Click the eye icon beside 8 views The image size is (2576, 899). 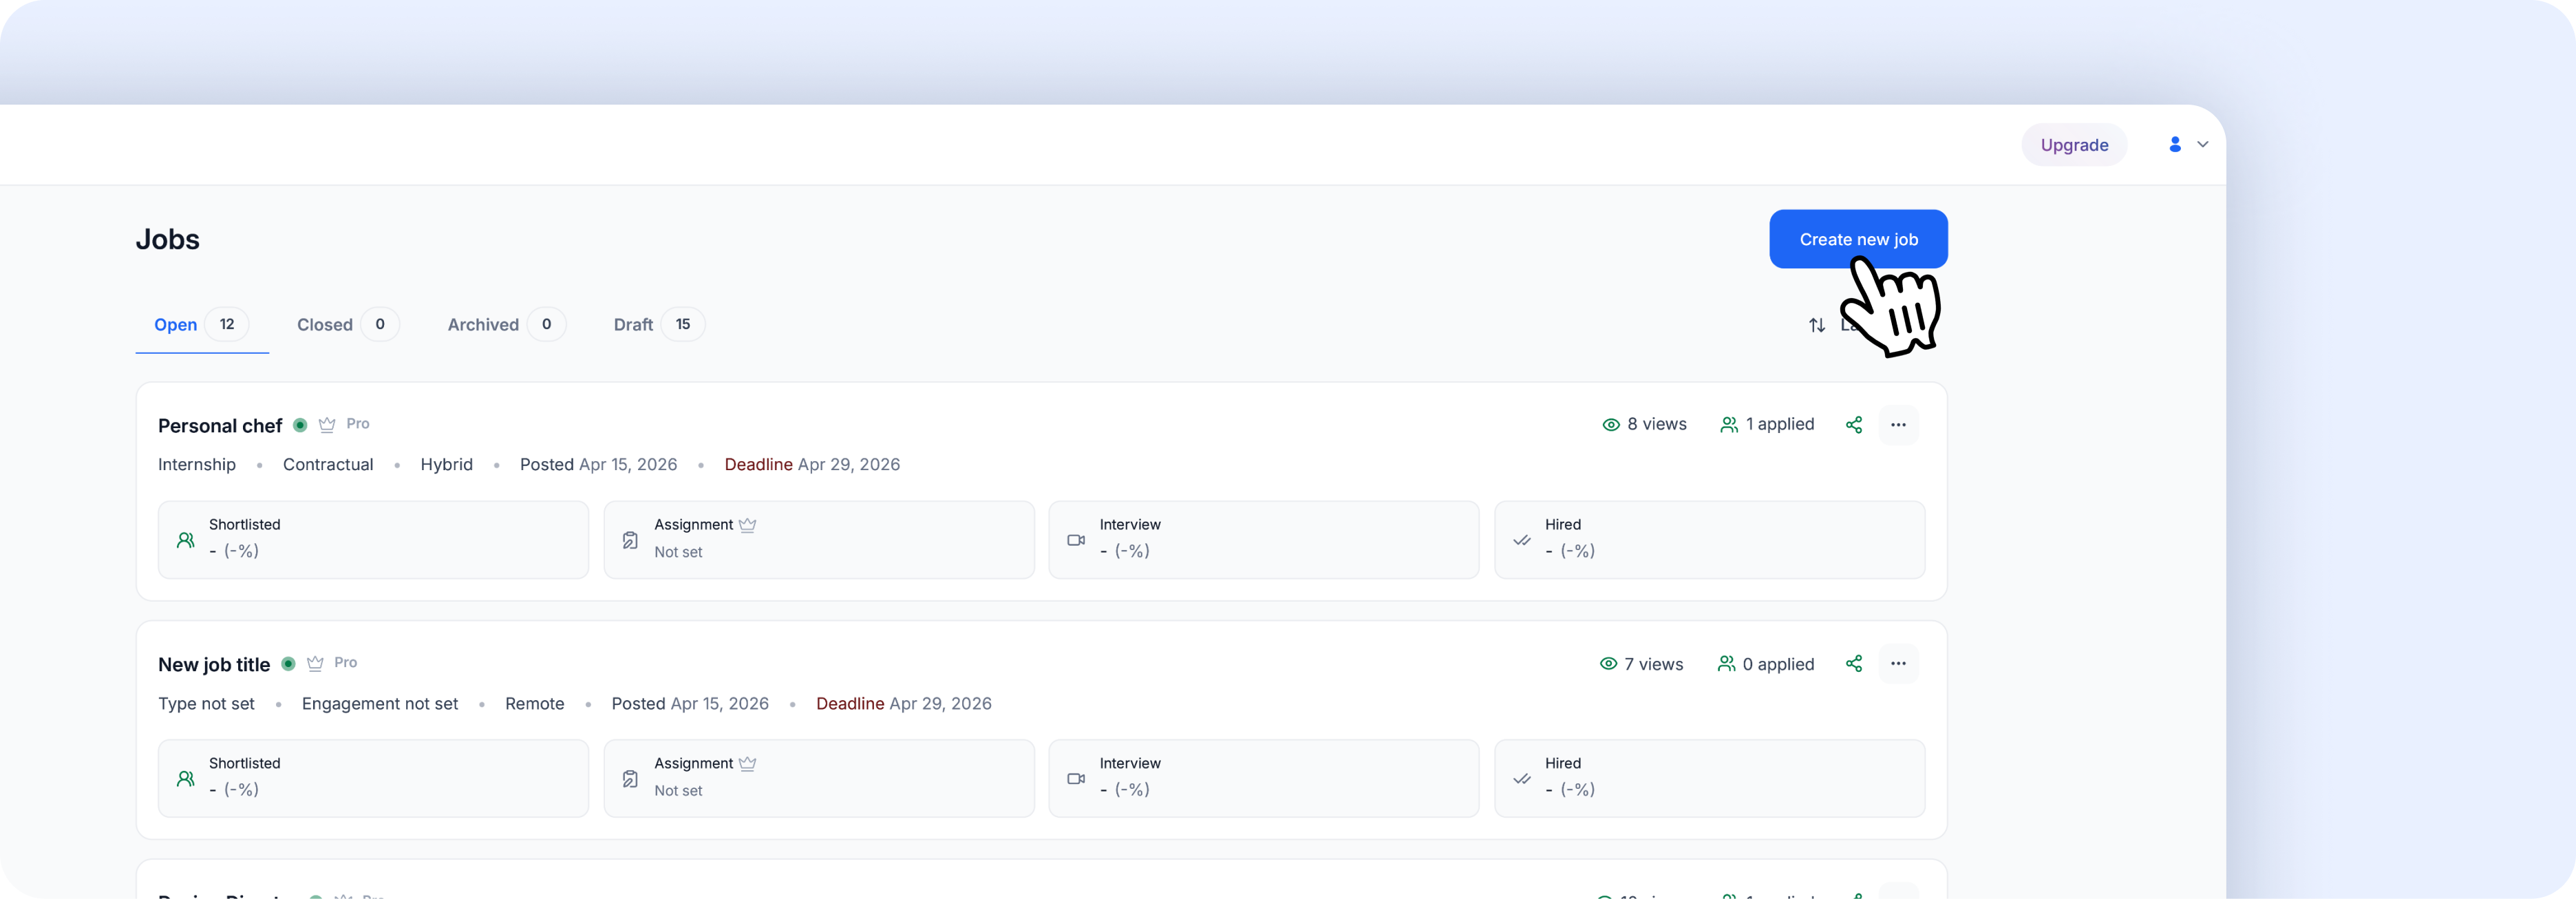click(1611, 425)
